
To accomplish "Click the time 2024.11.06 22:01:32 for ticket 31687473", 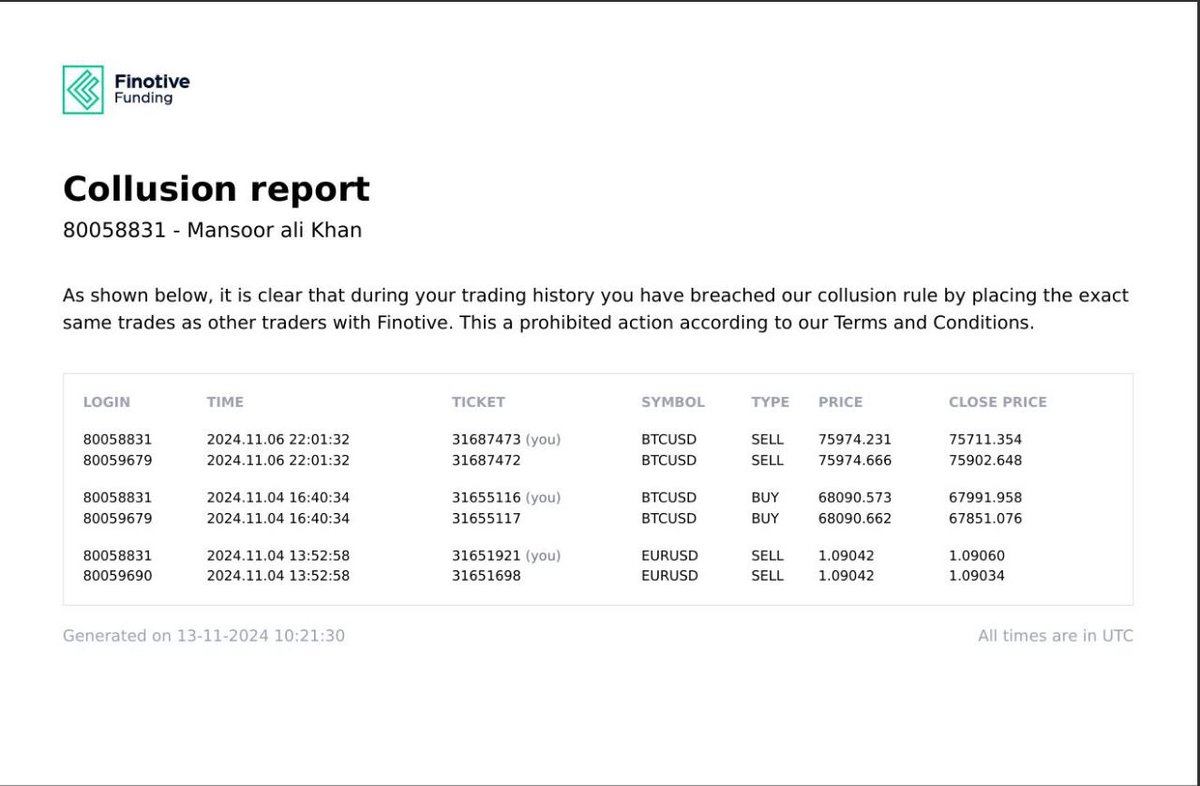I will (278, 439).
